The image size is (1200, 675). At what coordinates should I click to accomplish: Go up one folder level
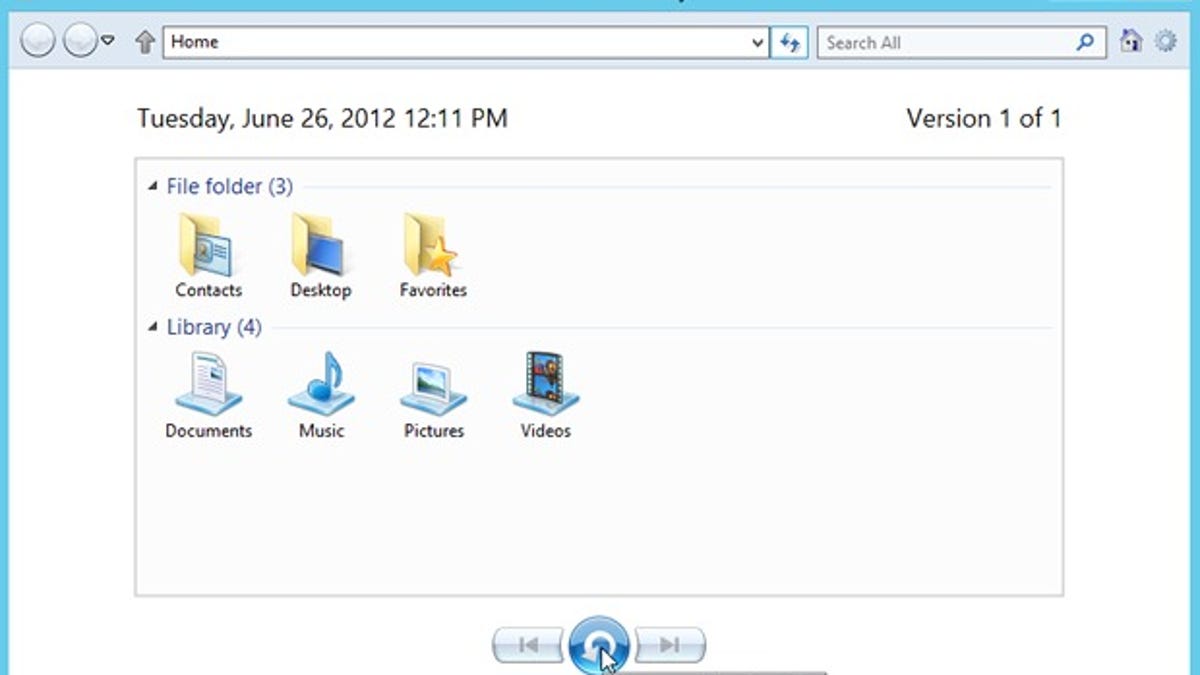click(x=145, y=42)
